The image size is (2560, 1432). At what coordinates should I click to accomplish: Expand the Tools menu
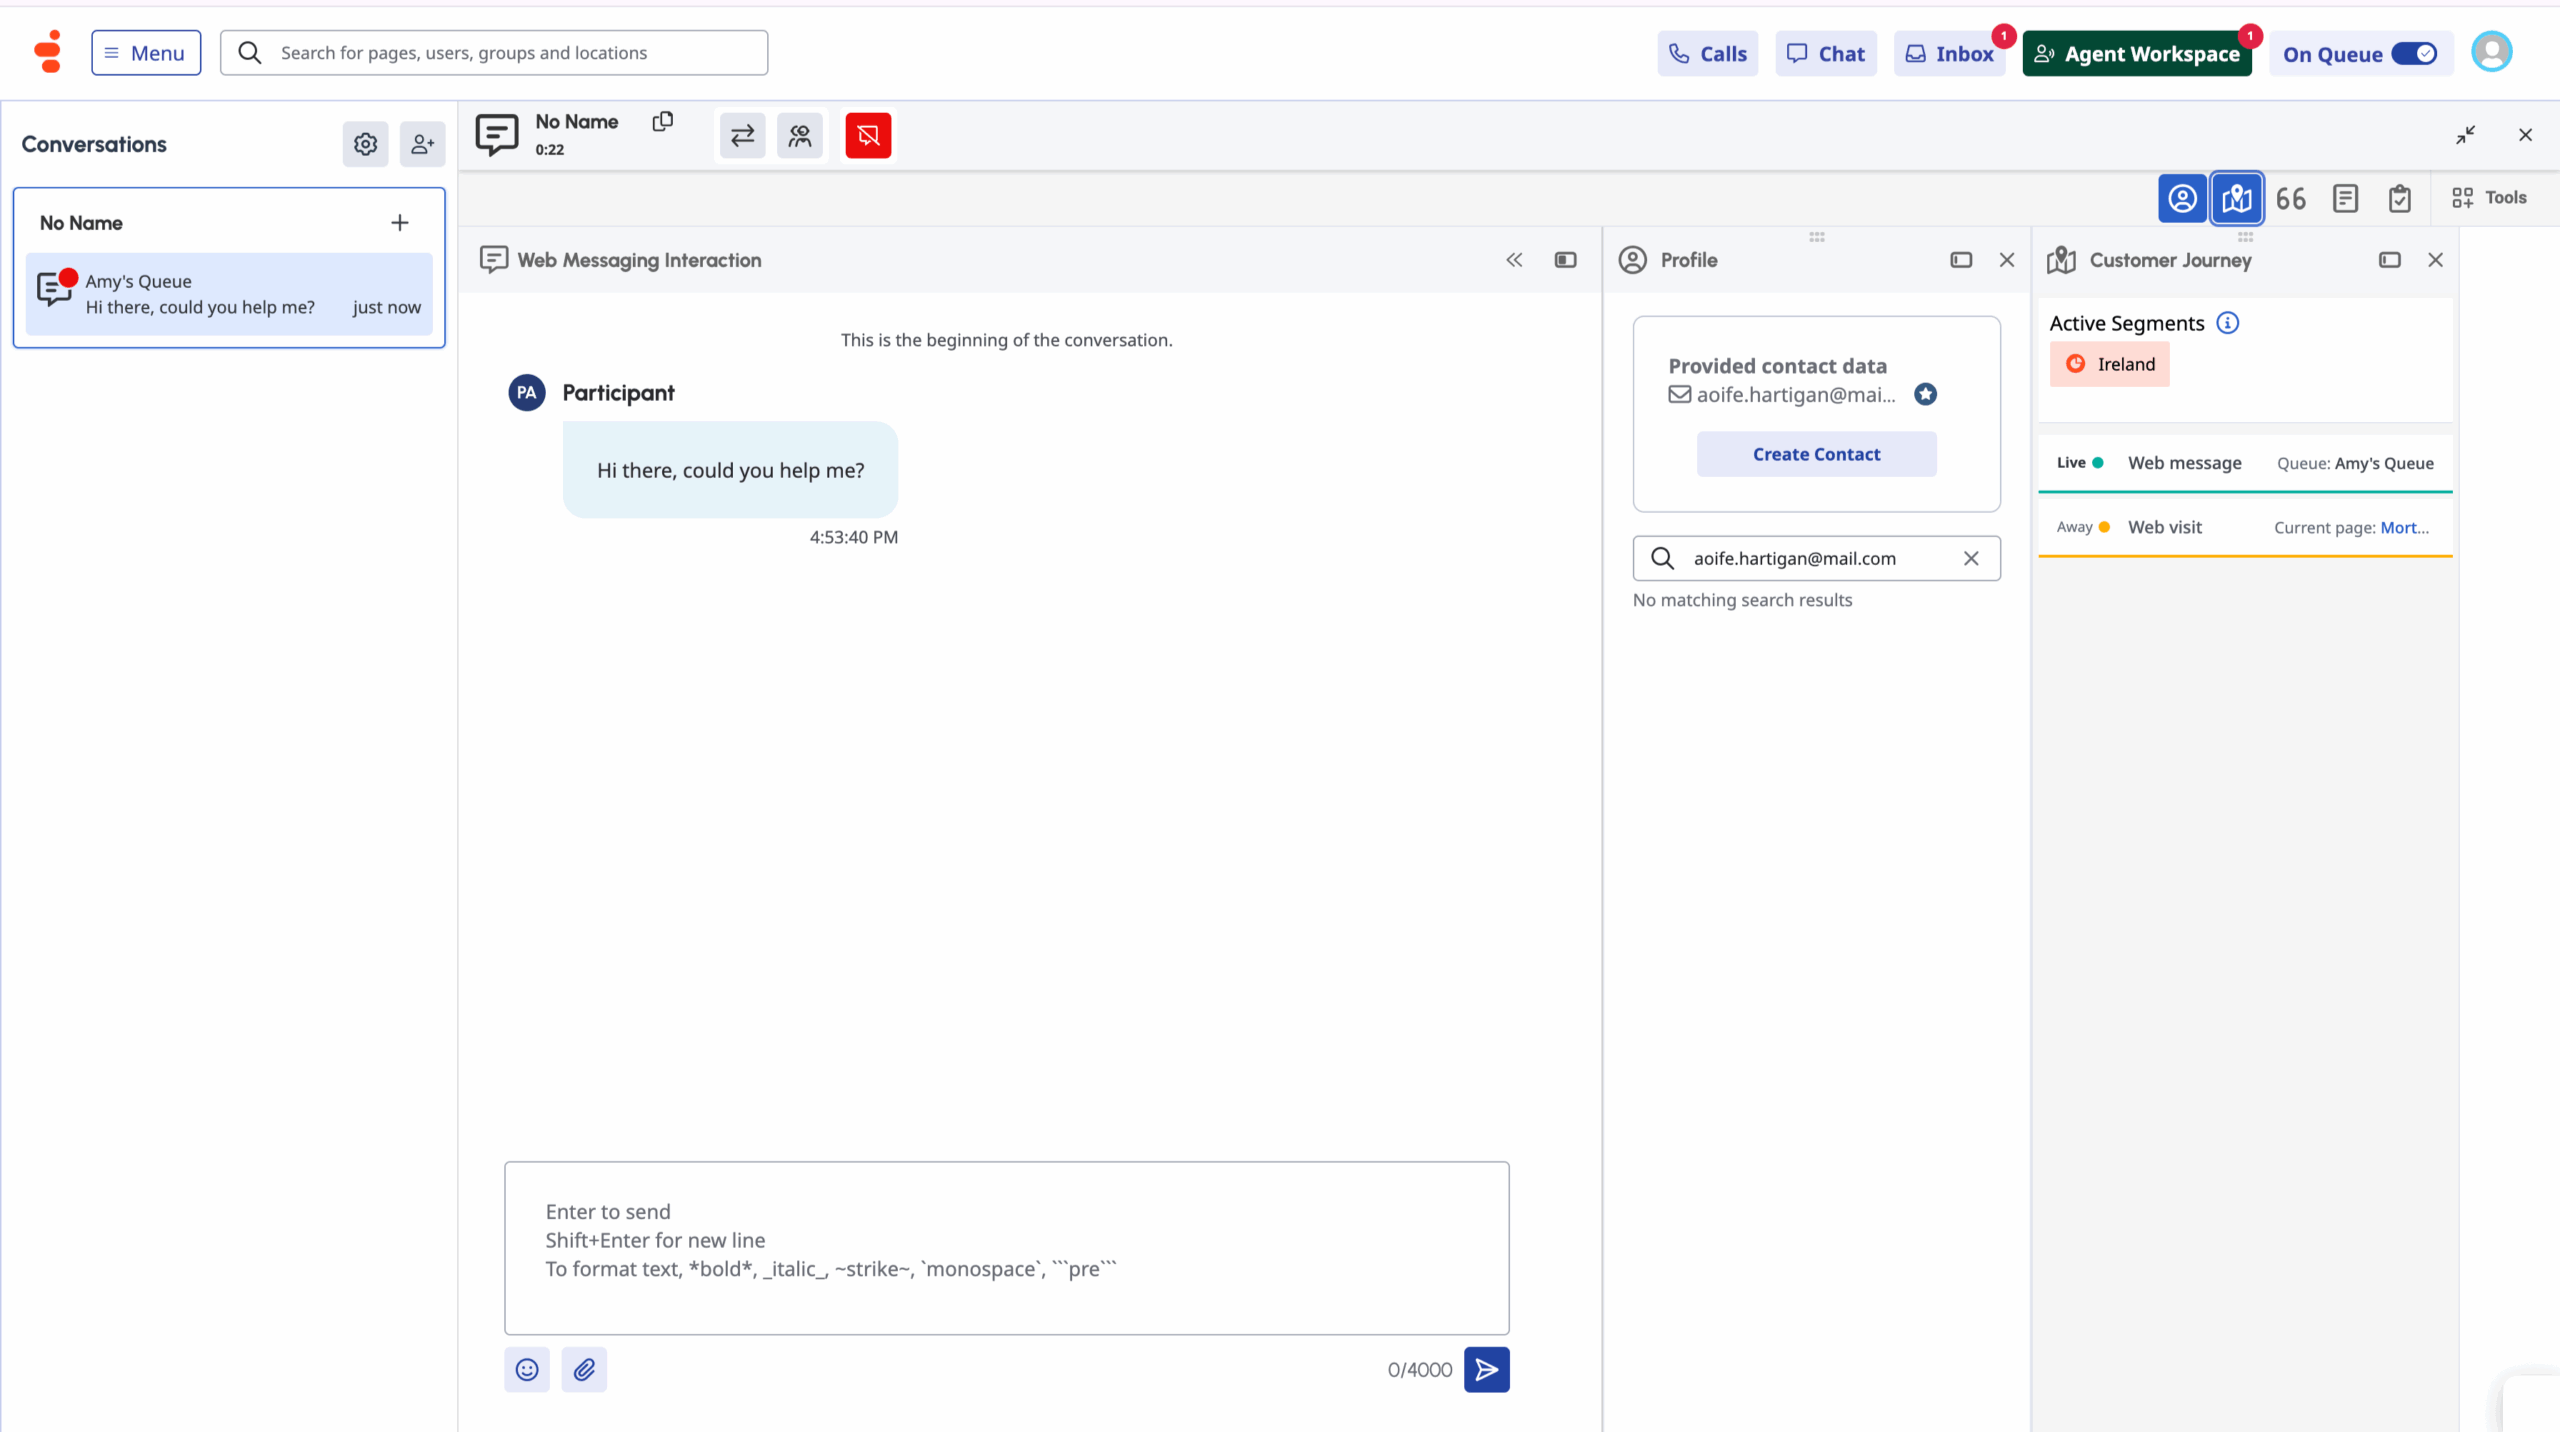tap(2489, 198)
